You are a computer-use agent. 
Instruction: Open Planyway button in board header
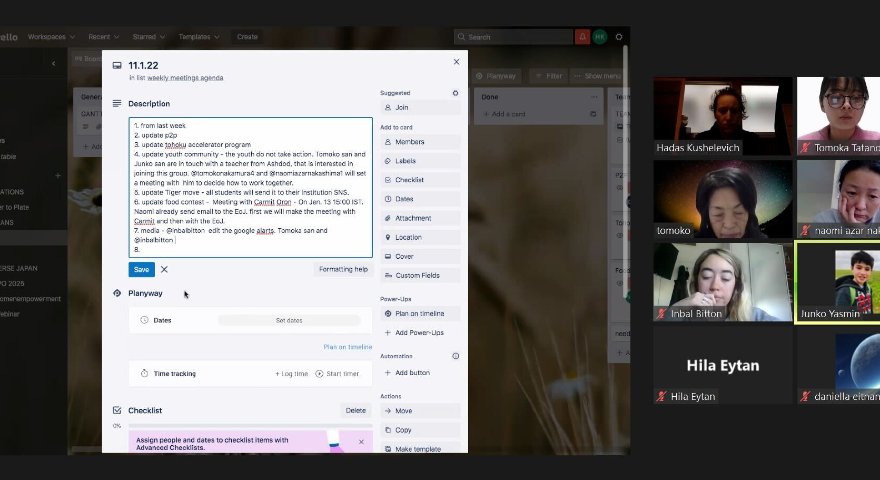[496, 76]
